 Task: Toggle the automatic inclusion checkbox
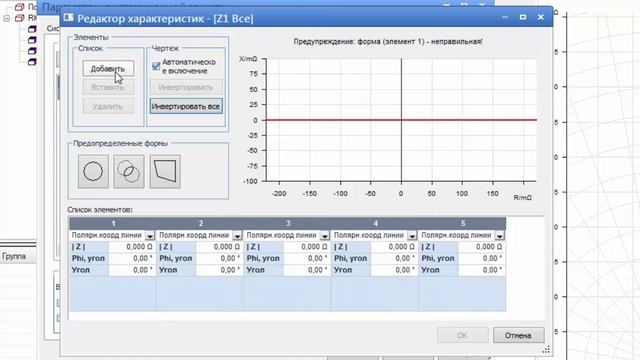(156, 66)
